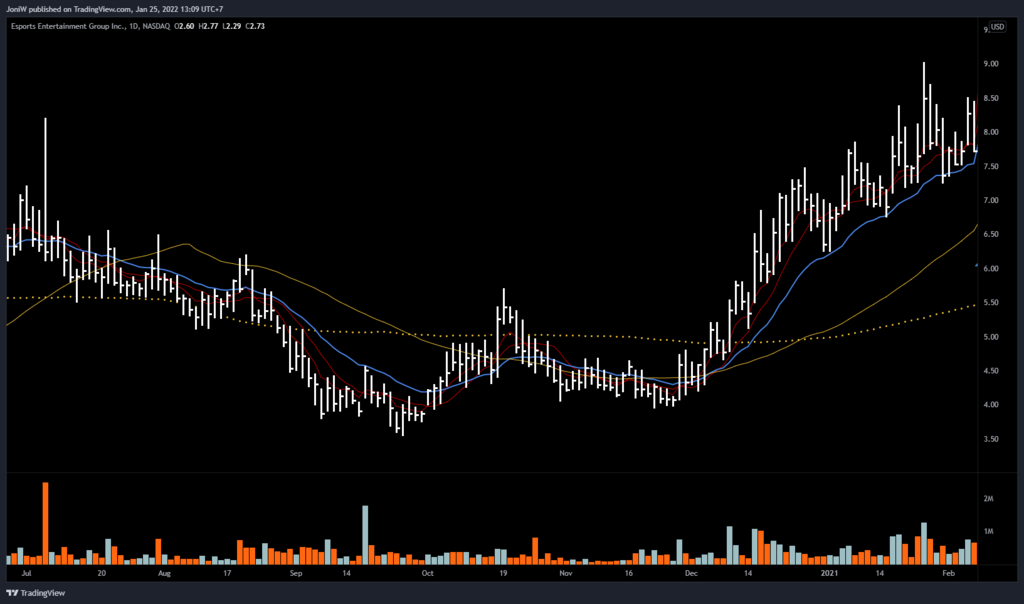Click the 5.00 price axis label
Image resolution: width=1024 pixels, height=604 pixels.
[x=993, y=337]
